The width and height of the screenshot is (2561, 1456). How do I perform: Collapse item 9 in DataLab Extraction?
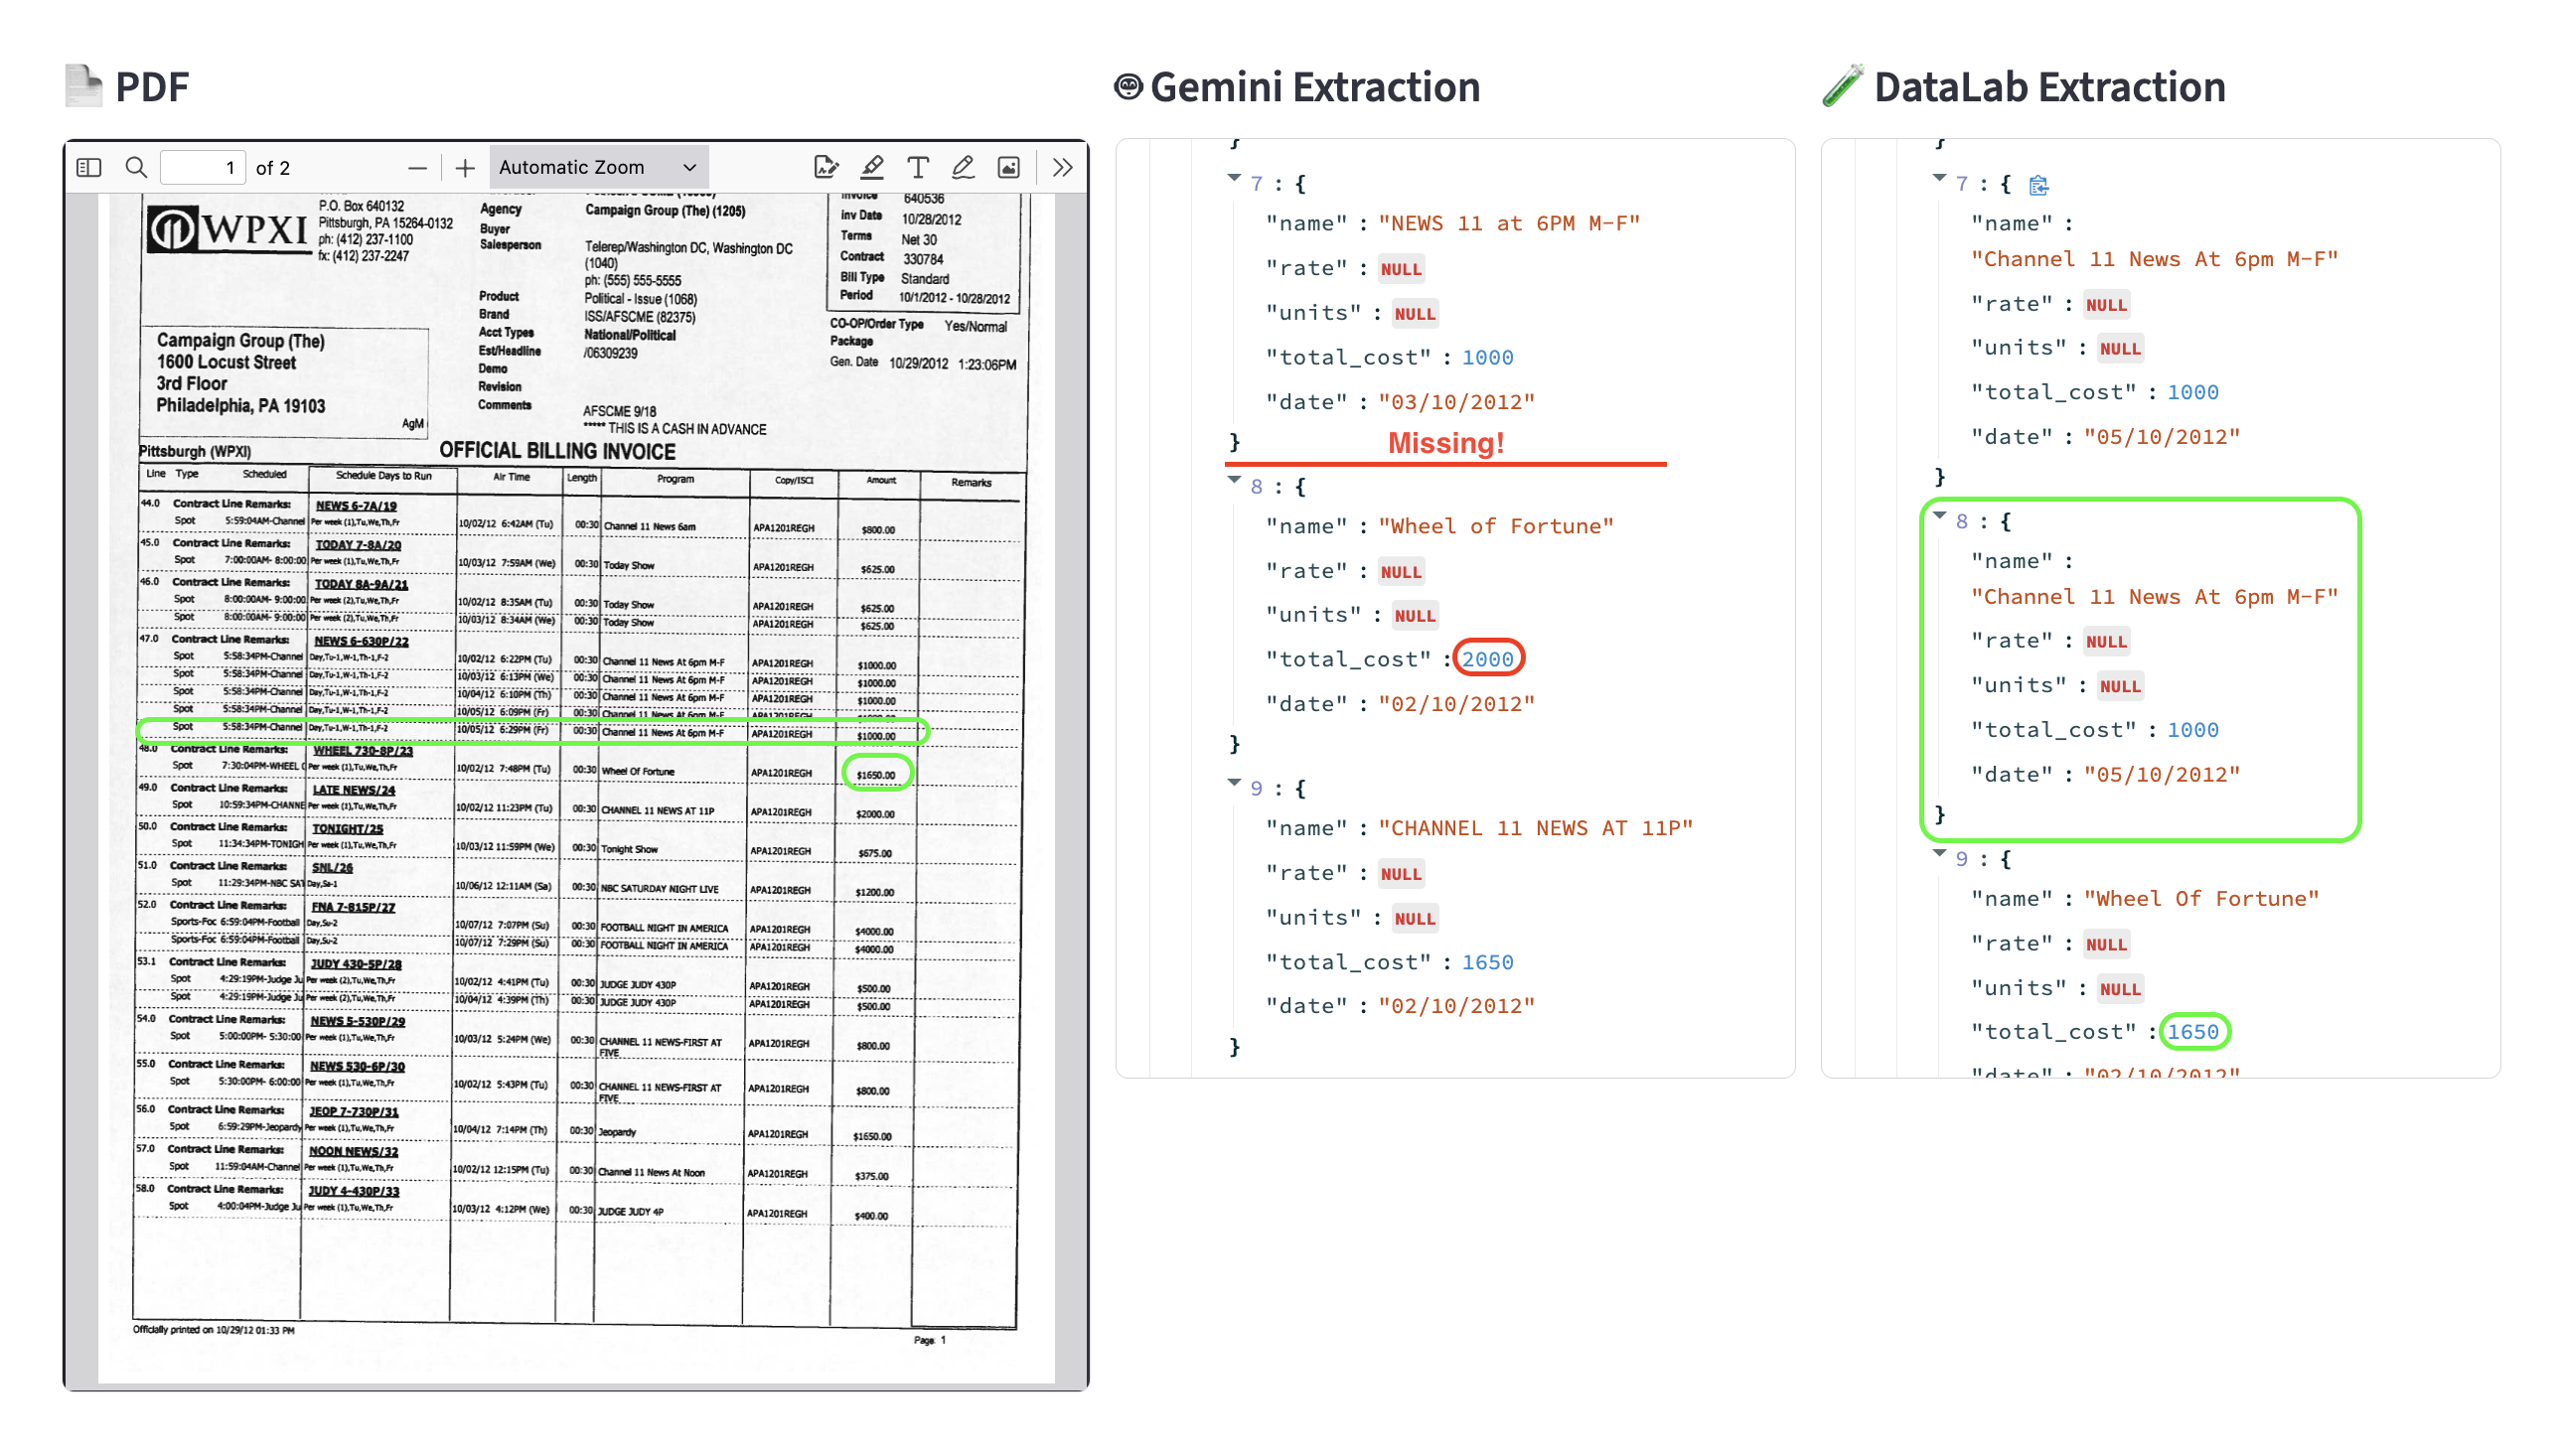(x=1939, y=854)
